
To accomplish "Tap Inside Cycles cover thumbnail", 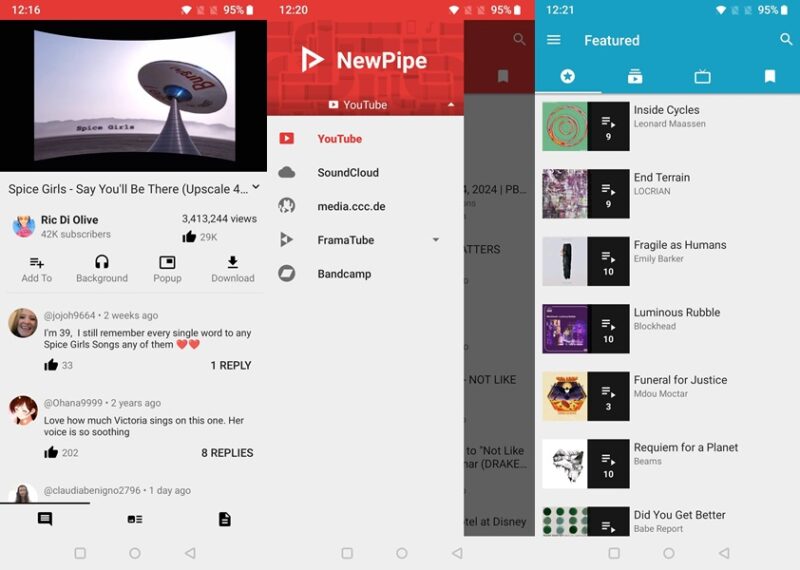I will click(565, 126).
